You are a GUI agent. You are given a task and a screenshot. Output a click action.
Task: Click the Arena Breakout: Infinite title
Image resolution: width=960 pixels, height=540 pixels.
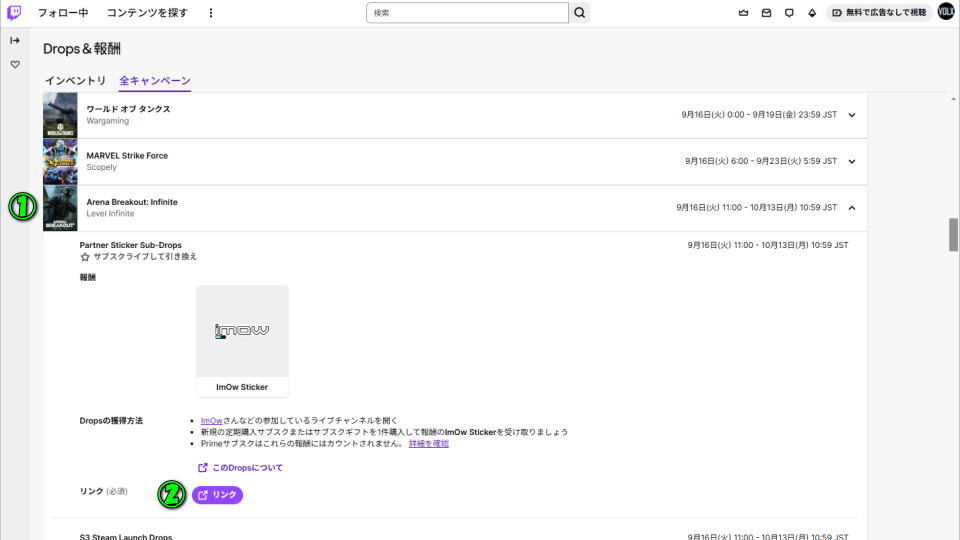coord(132,202)
